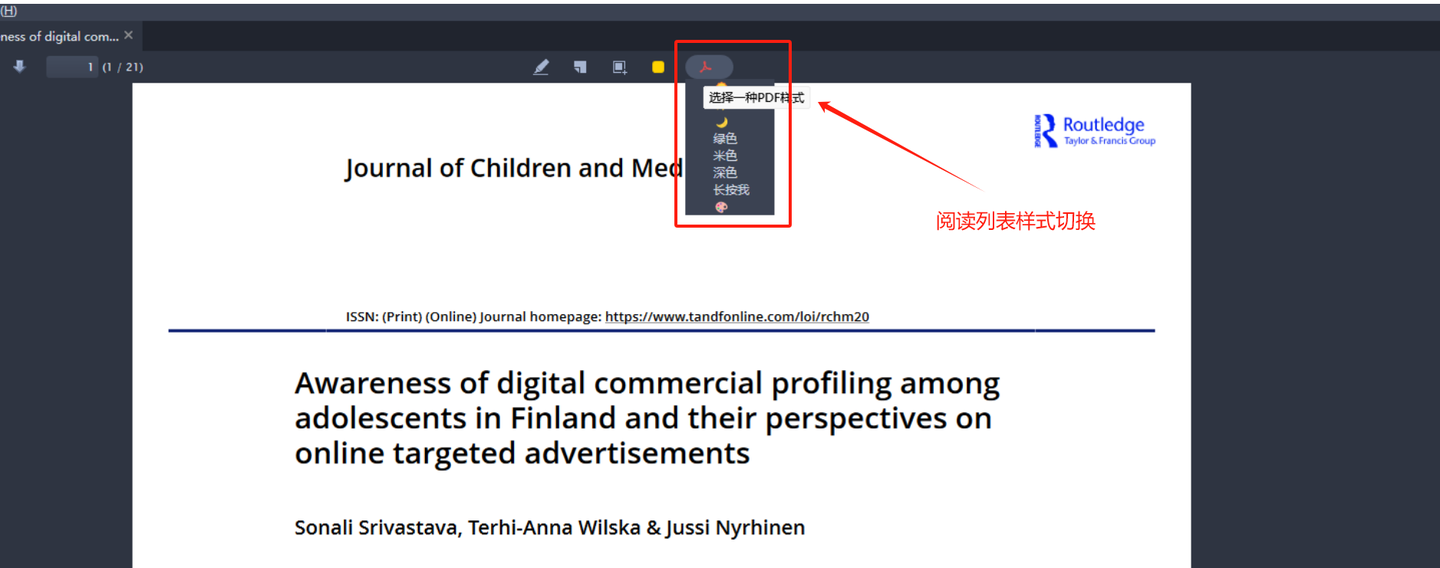Edit the page number input field
Image resolution: width=1440 pixels, height=568 pixels.
72,67
